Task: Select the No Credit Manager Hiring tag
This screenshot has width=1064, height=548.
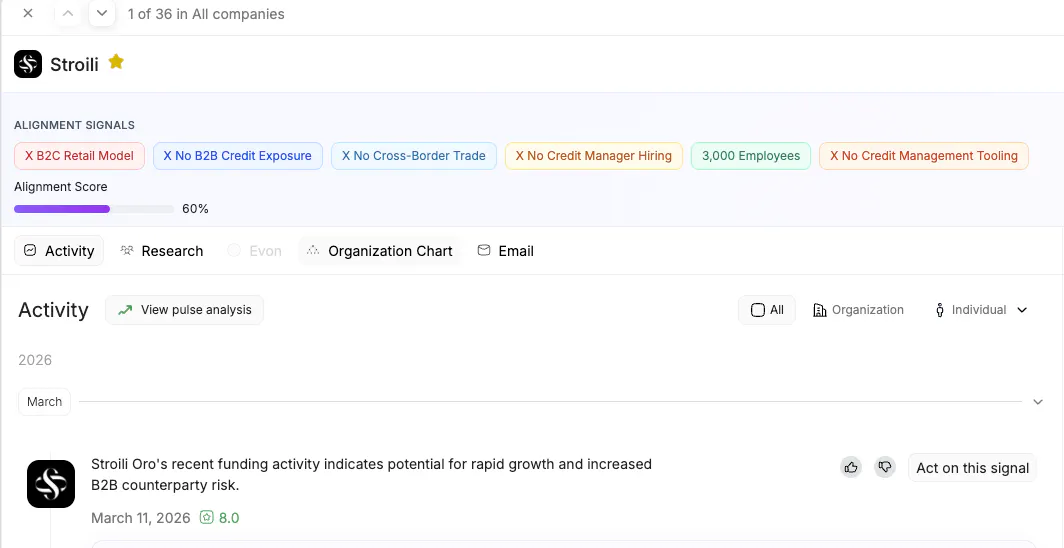Action: click(594, 156)
